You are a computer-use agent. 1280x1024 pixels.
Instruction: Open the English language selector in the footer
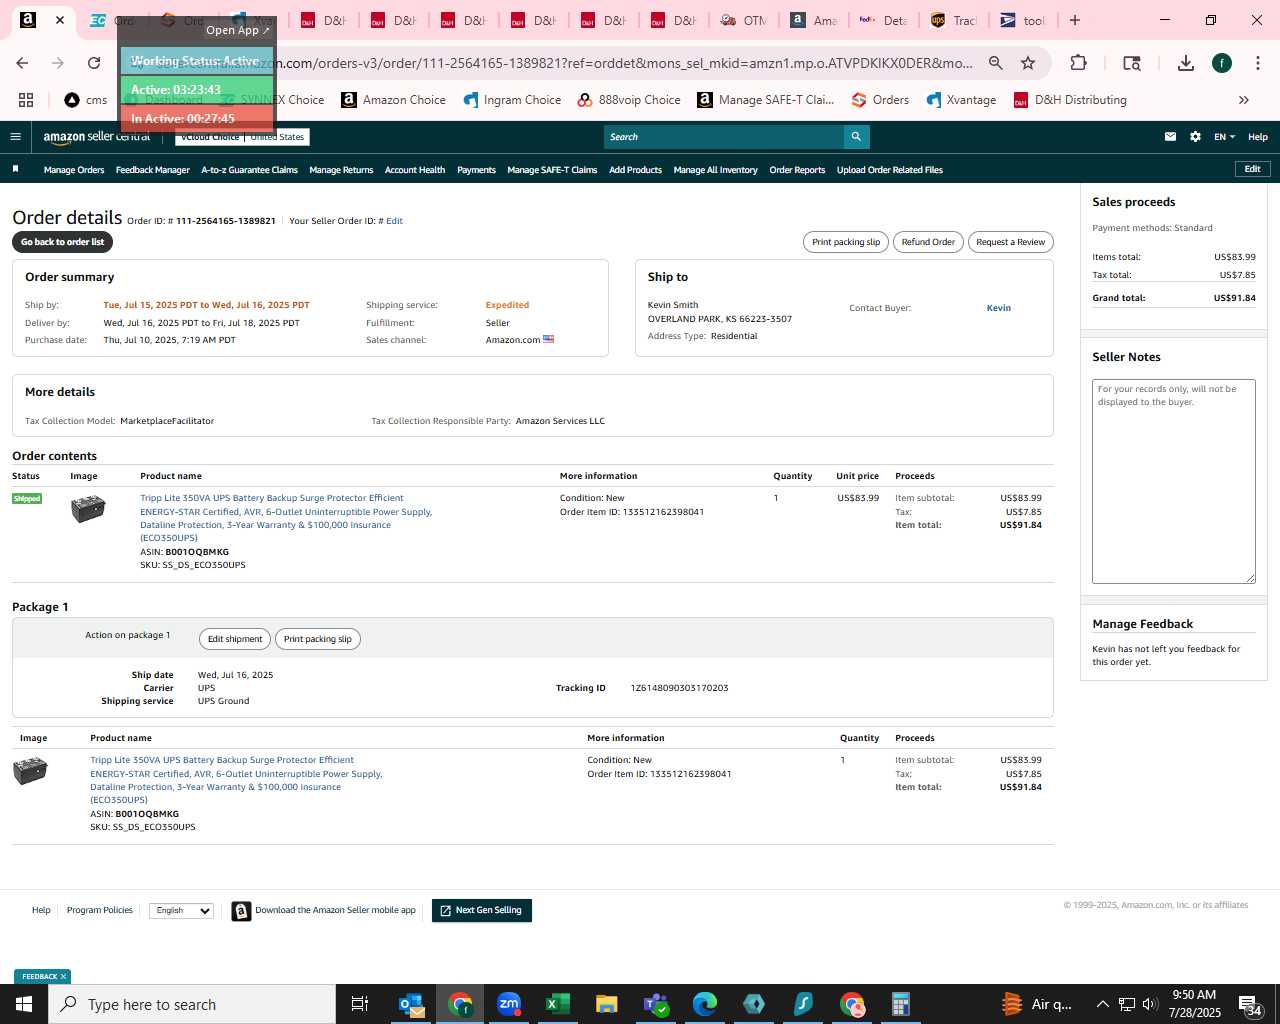pos(181,910)
